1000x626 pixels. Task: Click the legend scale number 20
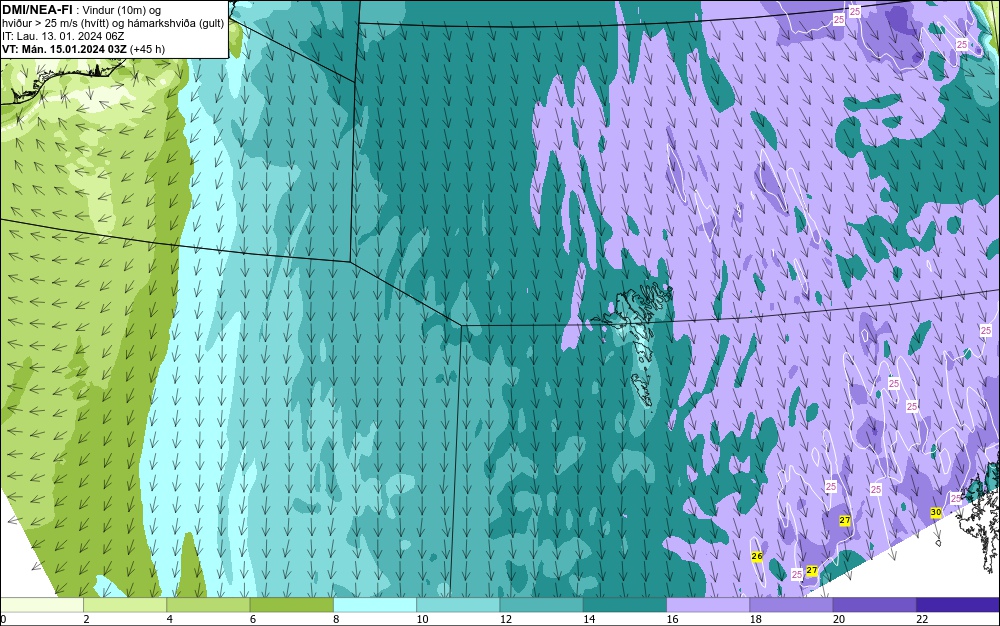coord(839,619)
